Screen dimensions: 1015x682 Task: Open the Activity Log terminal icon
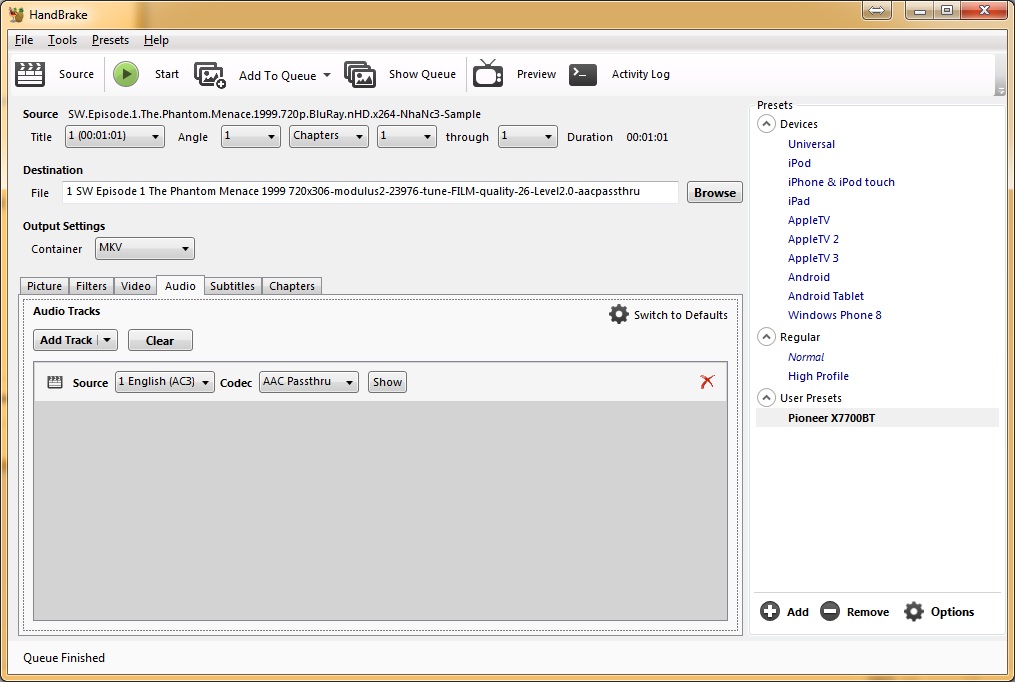point(583,74)
